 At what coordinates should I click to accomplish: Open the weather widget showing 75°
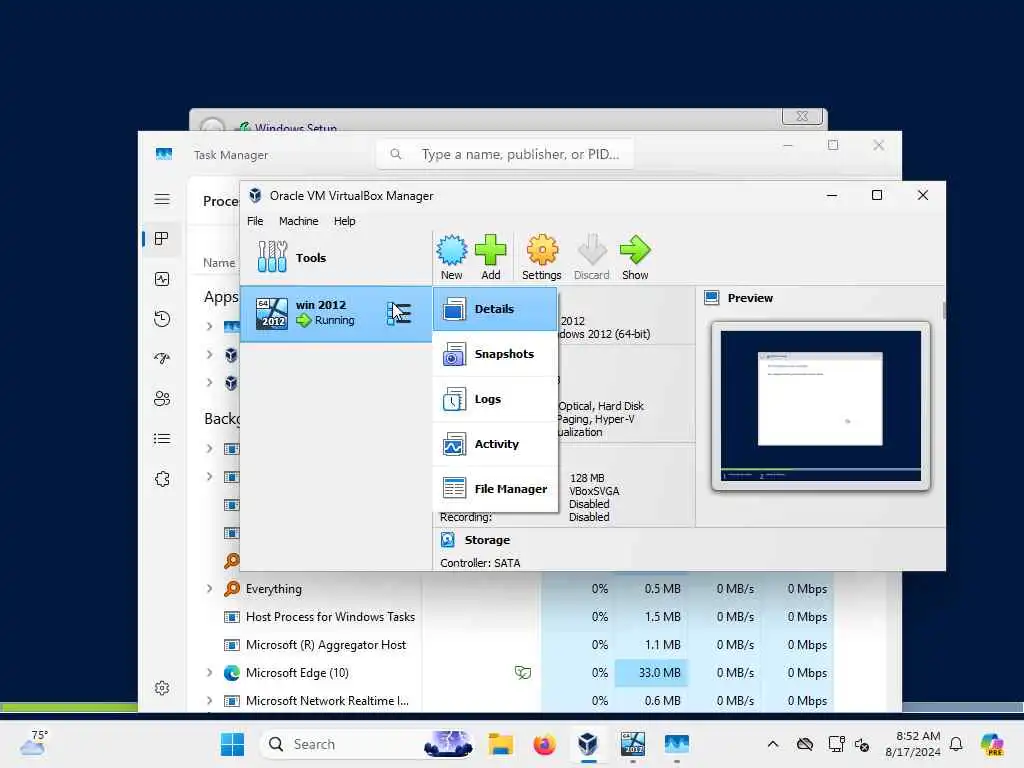[34, 743]
